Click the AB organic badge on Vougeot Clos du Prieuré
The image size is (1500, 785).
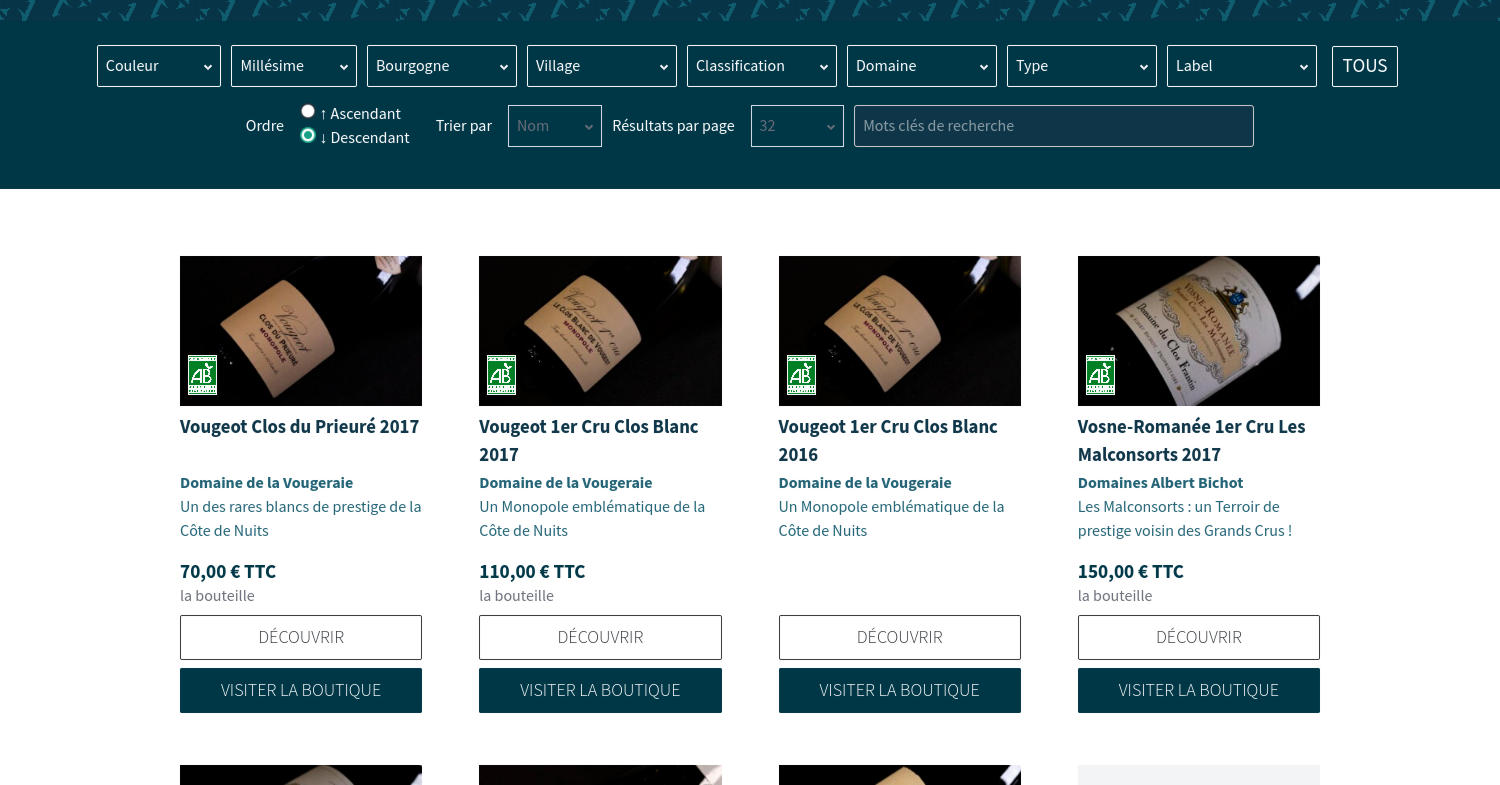tap(202, 375)
